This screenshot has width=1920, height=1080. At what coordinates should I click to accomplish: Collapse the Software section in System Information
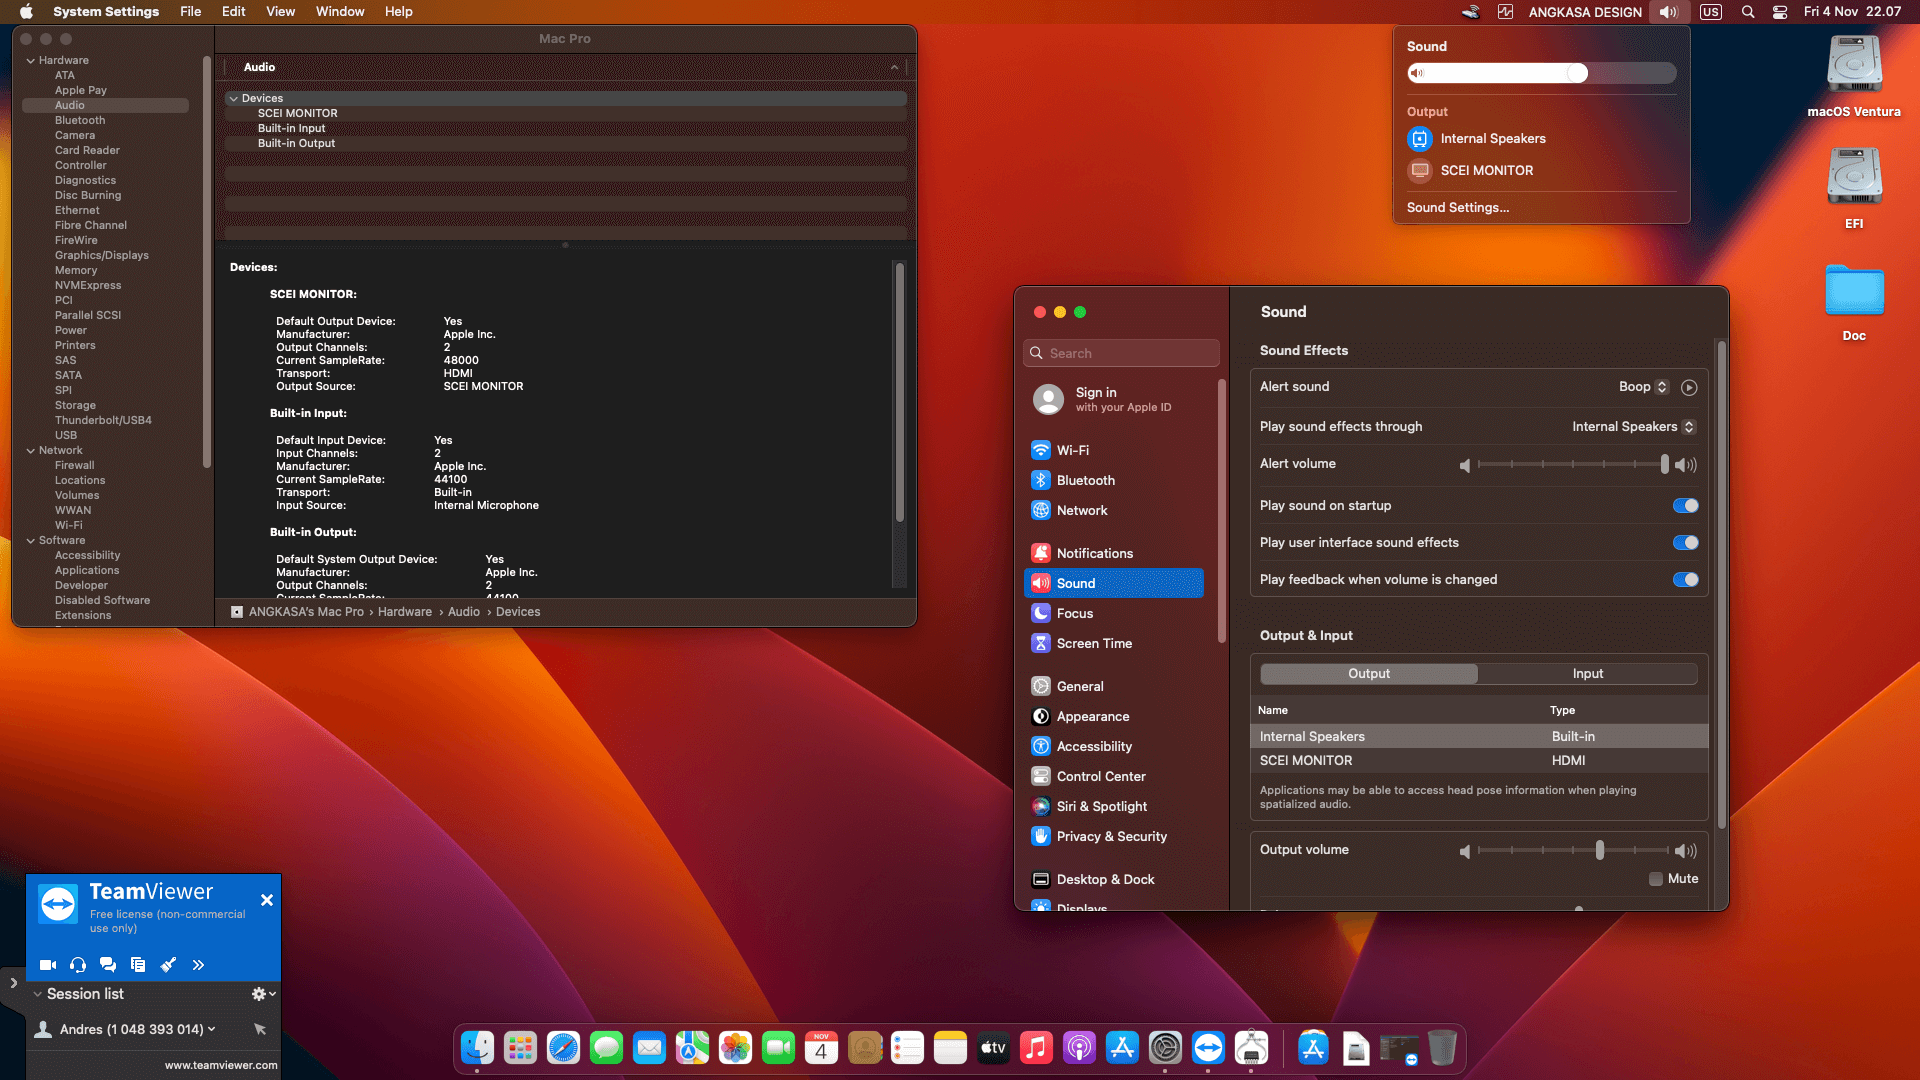[x=31, y=541]
